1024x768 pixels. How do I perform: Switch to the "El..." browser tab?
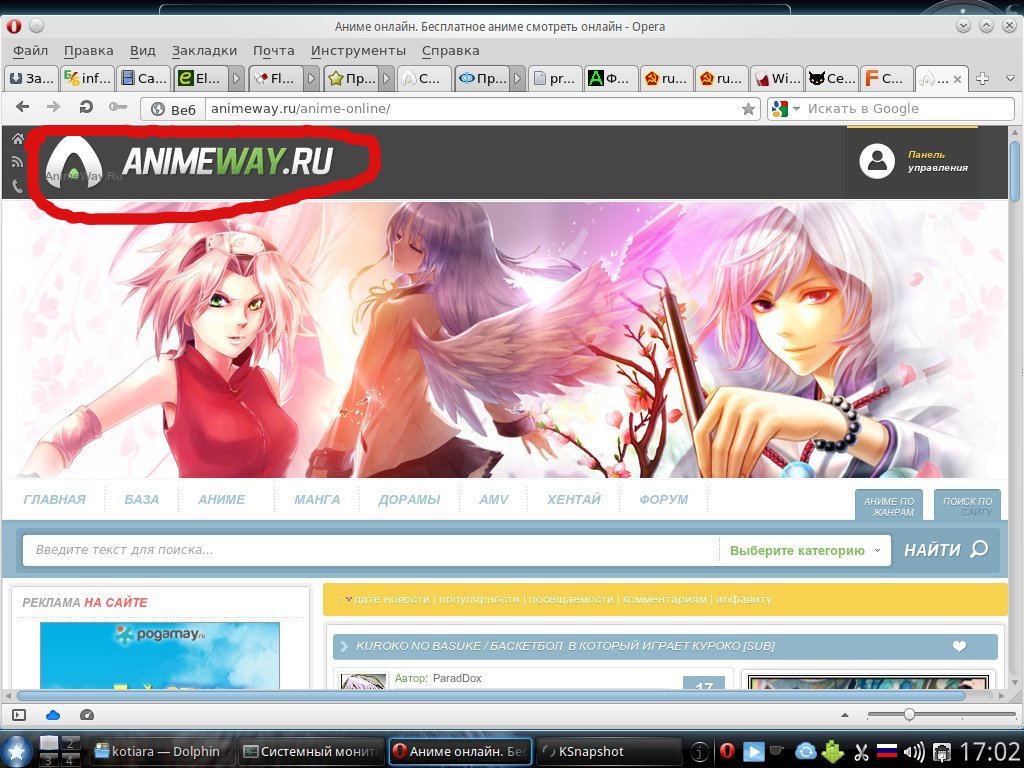(x=201, y=78)
